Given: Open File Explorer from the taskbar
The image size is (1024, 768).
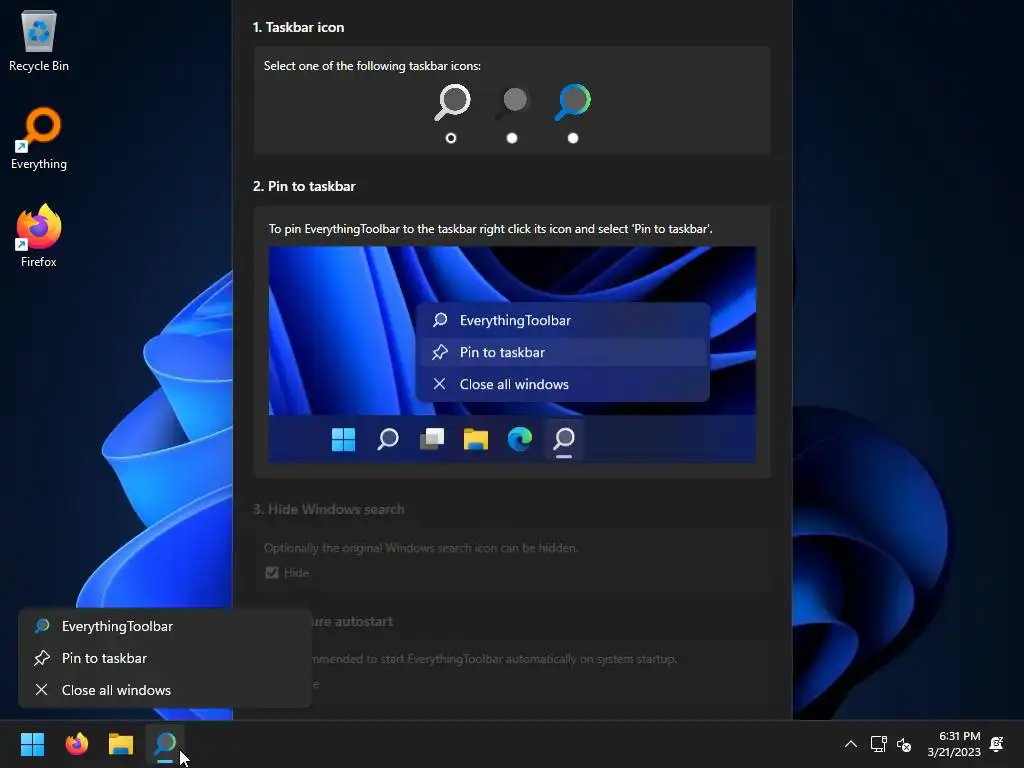Looking at the screenshot, I should (121, 743).
